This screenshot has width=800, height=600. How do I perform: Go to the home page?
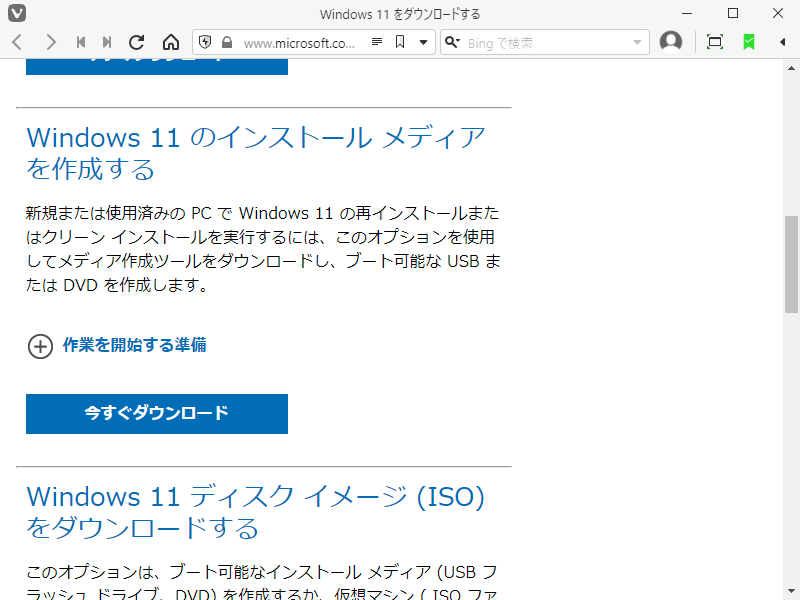(171, 42)
